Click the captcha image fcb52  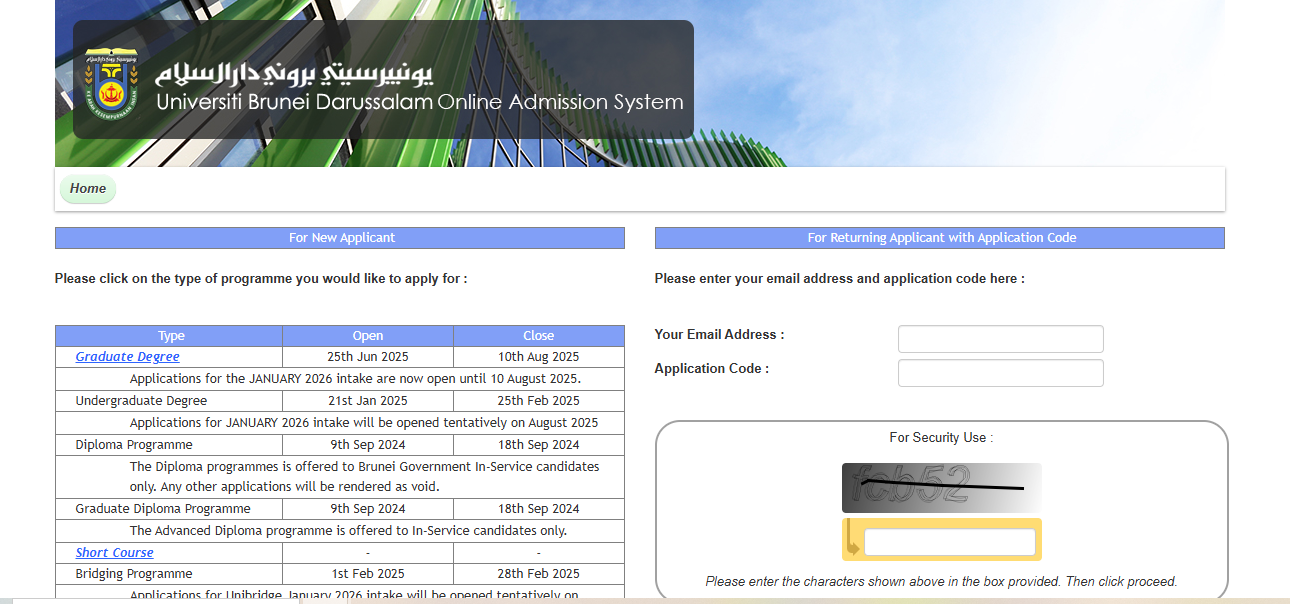(x=941, y=488)
